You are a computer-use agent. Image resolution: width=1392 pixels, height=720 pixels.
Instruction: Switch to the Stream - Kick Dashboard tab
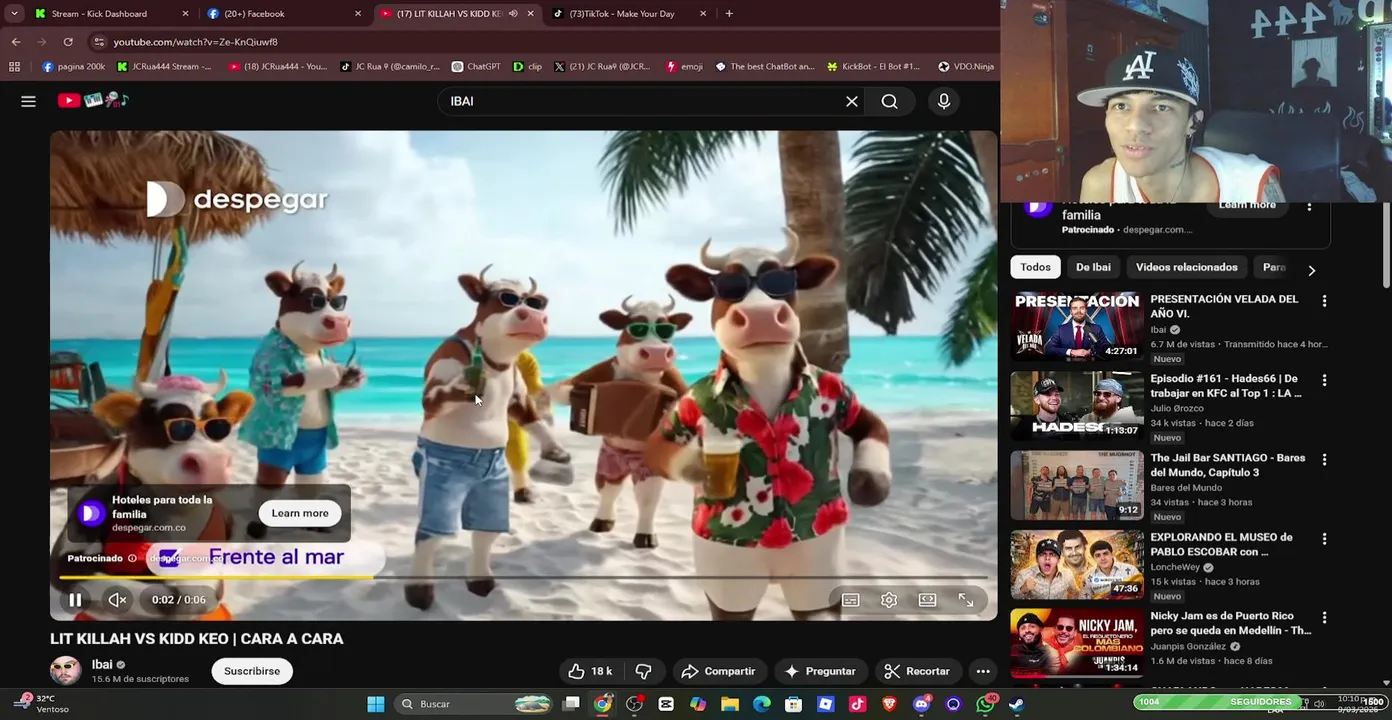tap(99, 14)
